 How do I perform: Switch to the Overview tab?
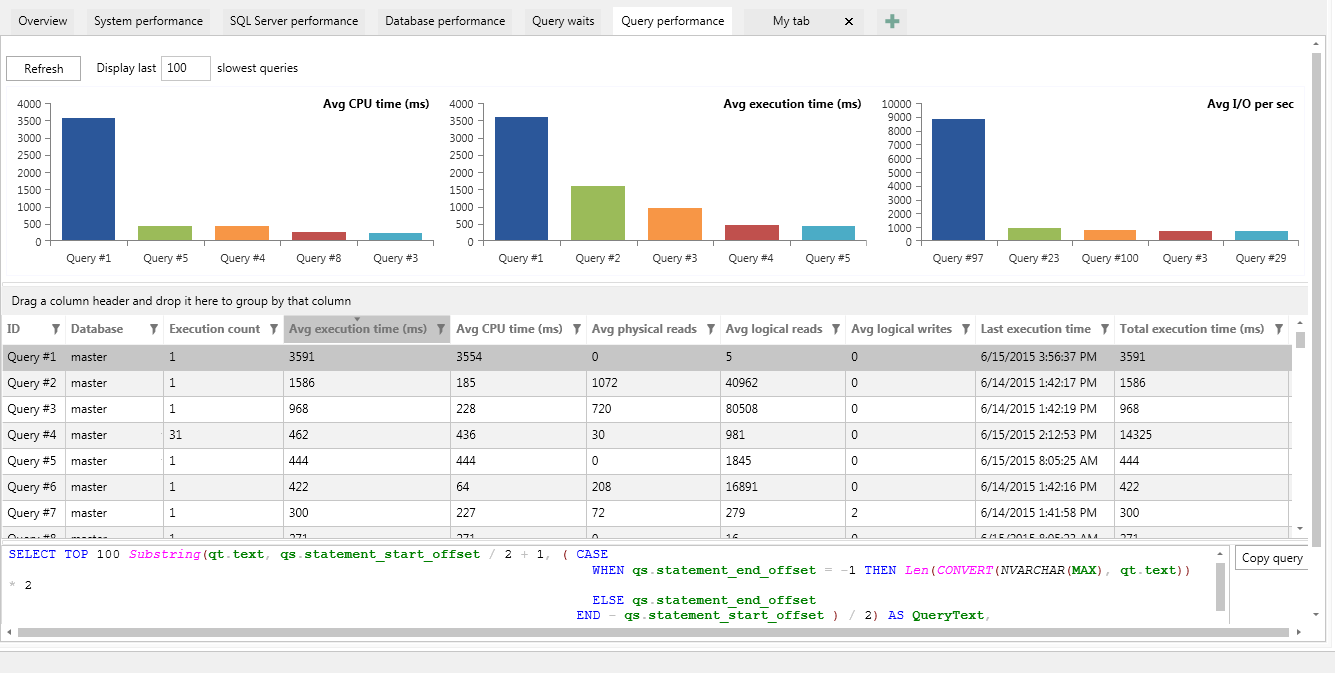pos(43,21)
